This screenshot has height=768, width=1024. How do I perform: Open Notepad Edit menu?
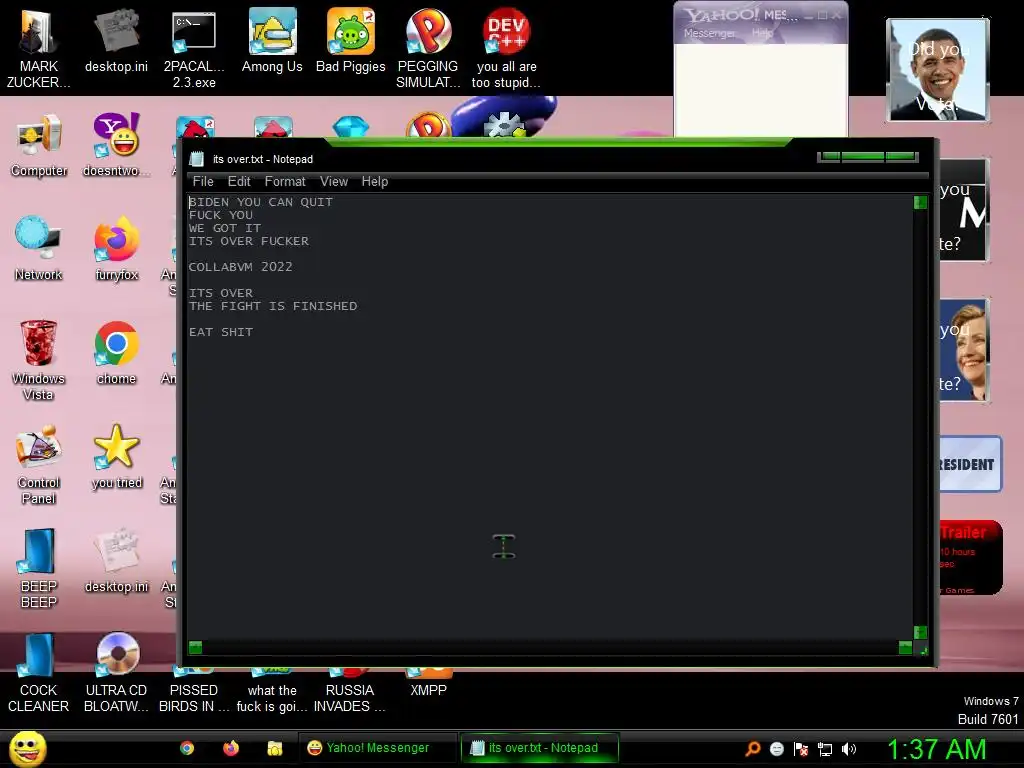[x=239, y=182]
